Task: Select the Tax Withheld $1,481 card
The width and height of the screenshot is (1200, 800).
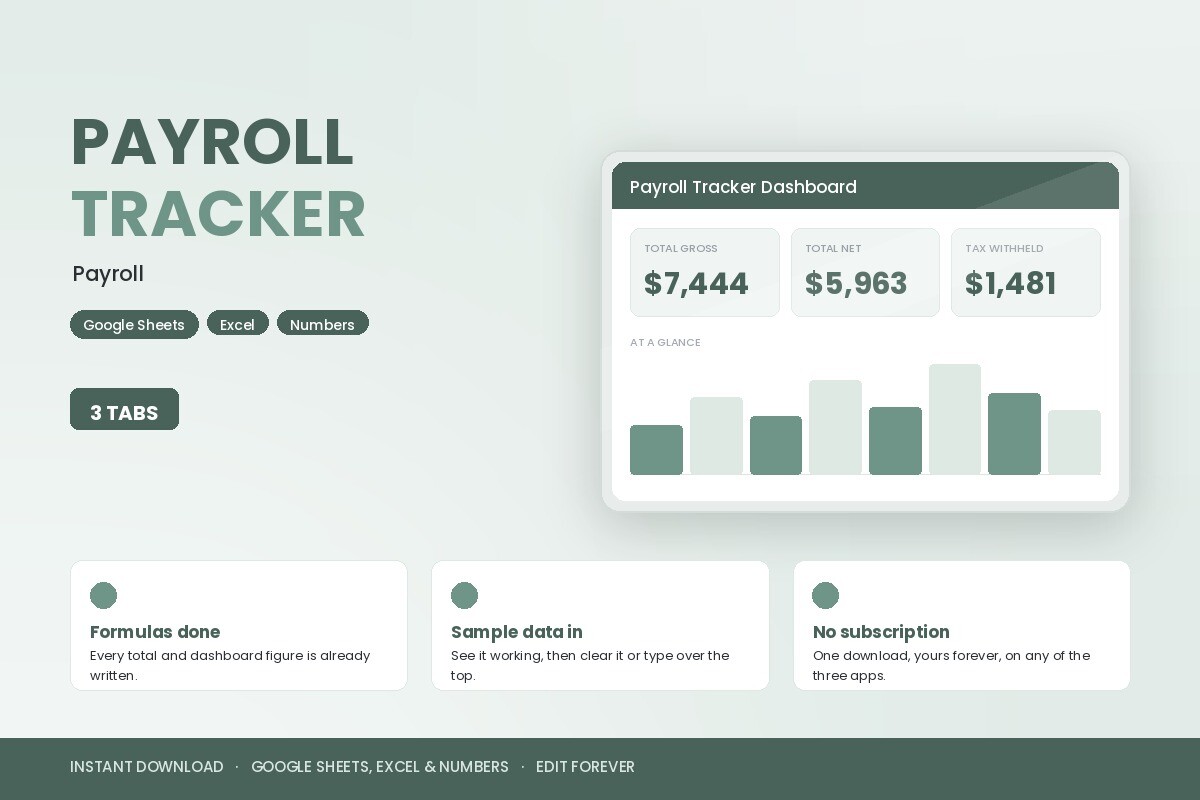Action: pyautogui.click(x=1026, y=272)
